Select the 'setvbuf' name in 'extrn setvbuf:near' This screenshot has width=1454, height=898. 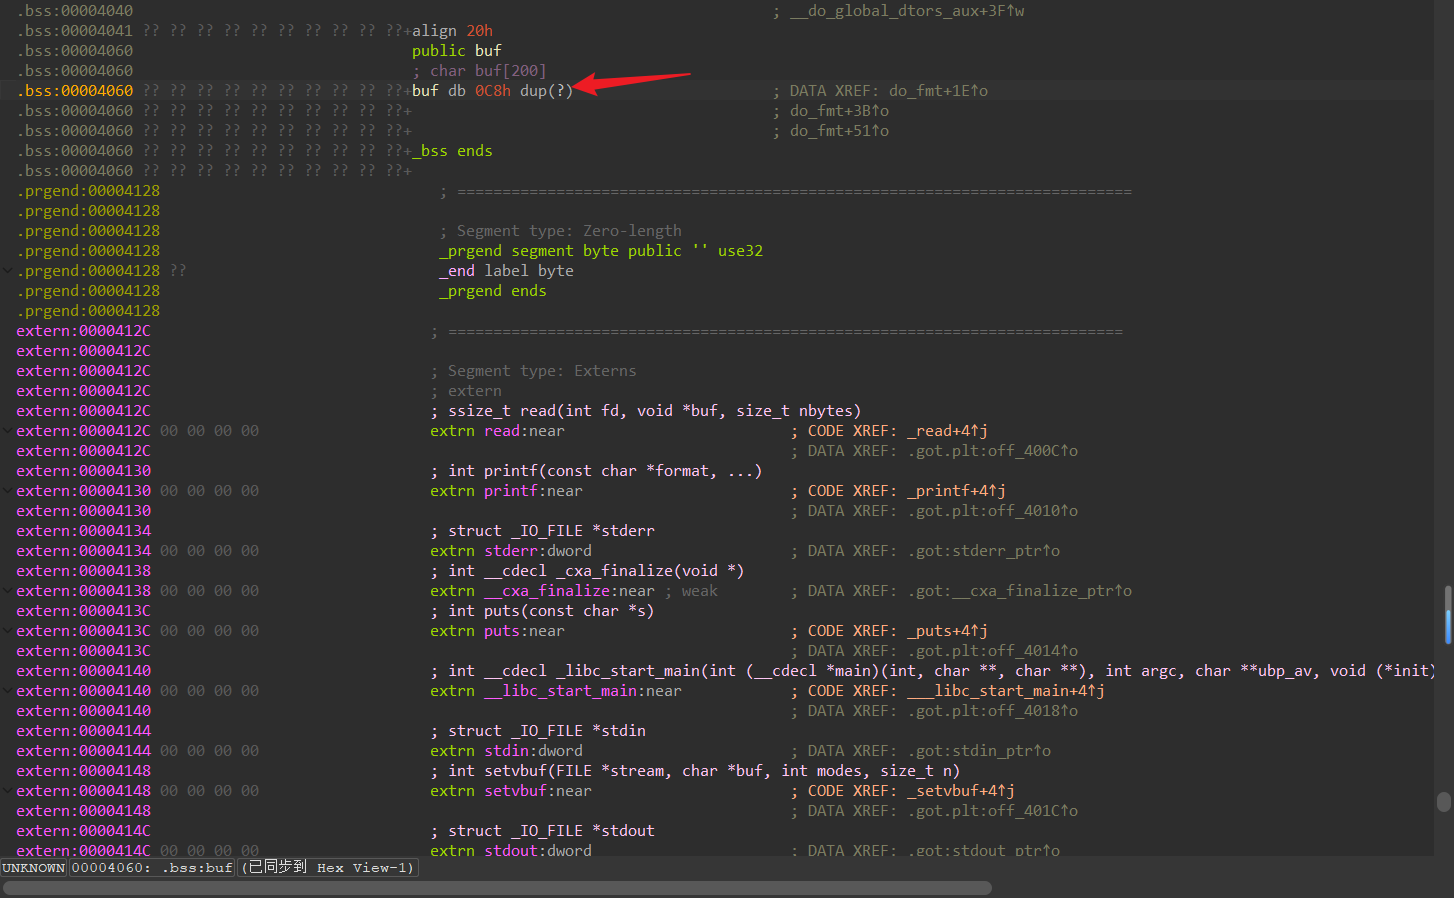tap(515, 790)
